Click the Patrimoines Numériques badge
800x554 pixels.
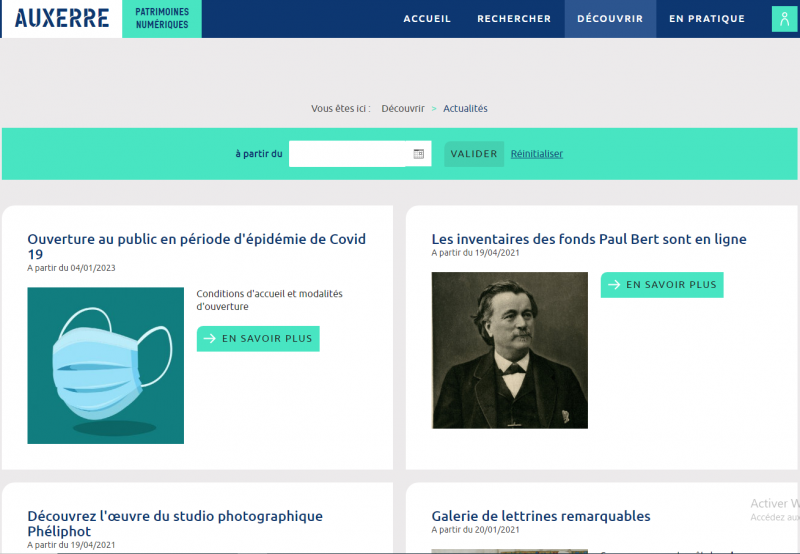tap(161, 18)
